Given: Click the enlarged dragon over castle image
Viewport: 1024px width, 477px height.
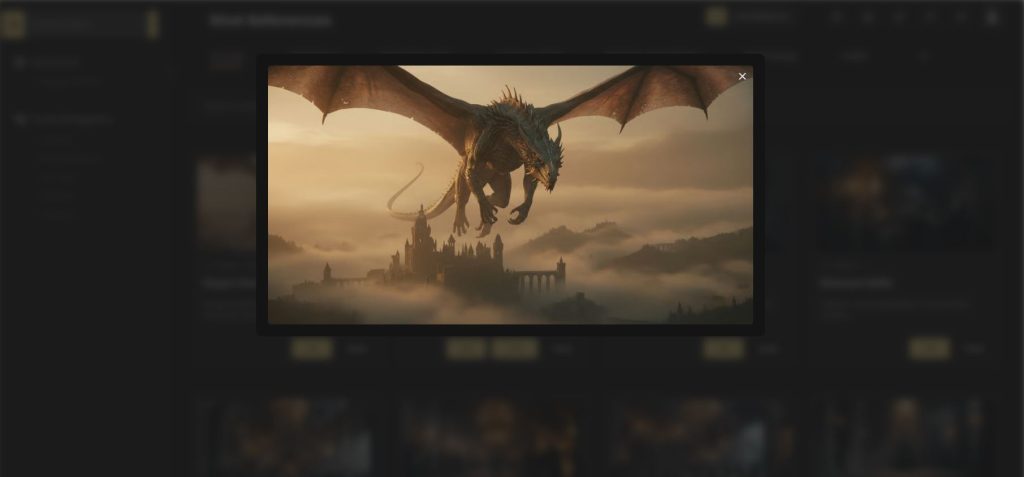Looking at the screenshot, I should (x=510, y=195).
